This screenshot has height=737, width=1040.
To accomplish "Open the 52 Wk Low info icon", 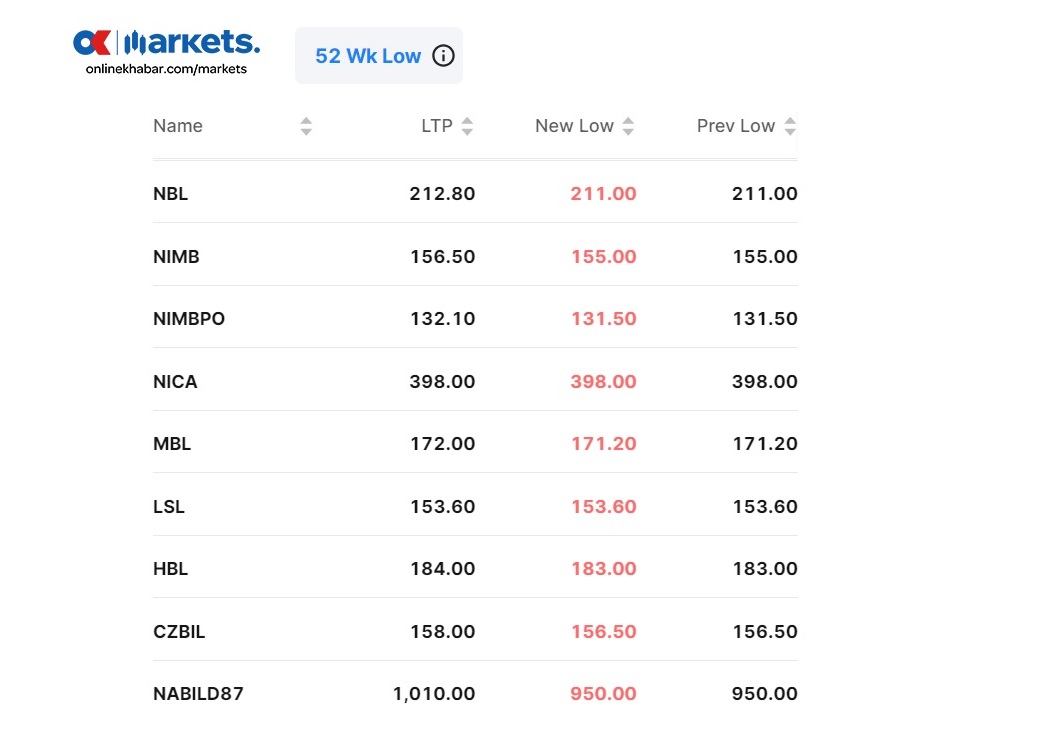I will coord(443,56).
